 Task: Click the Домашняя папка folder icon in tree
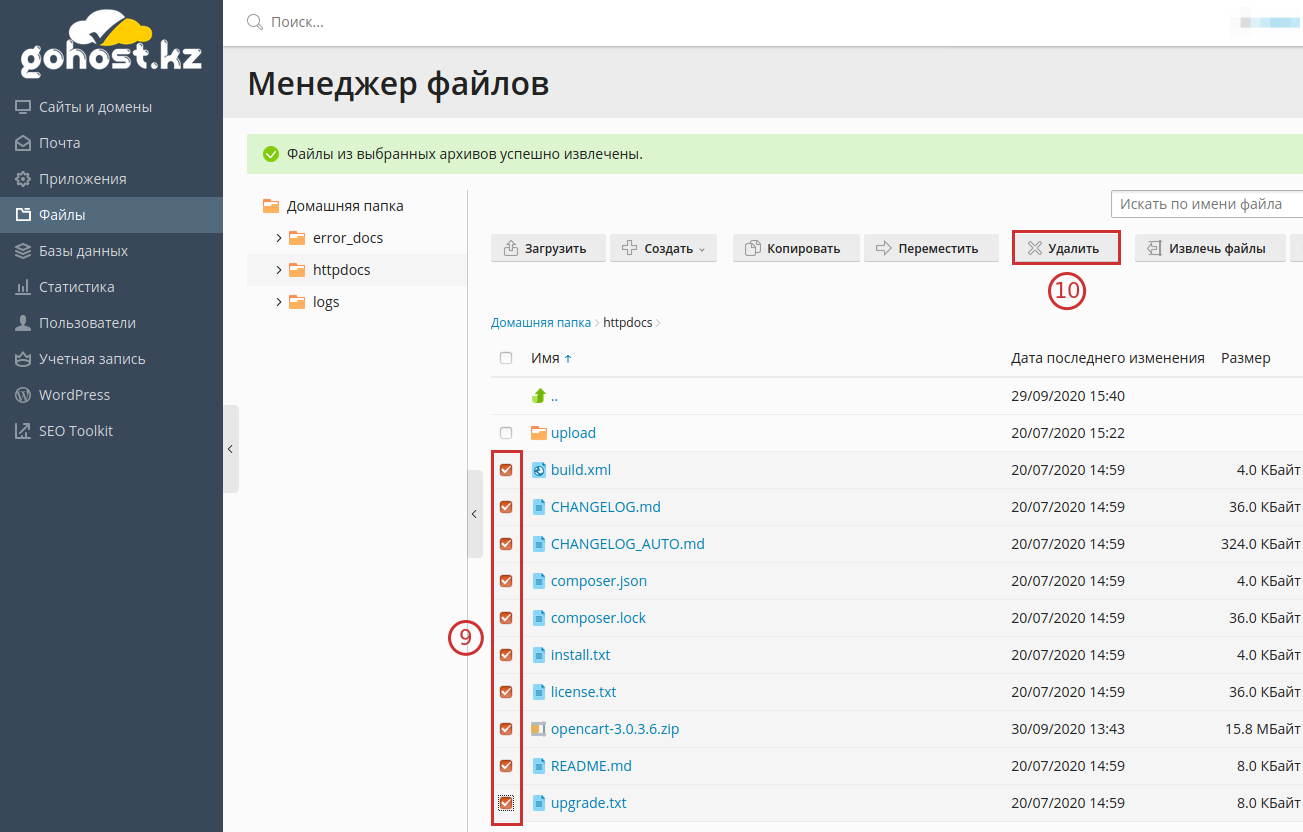[x=271, y=206]
